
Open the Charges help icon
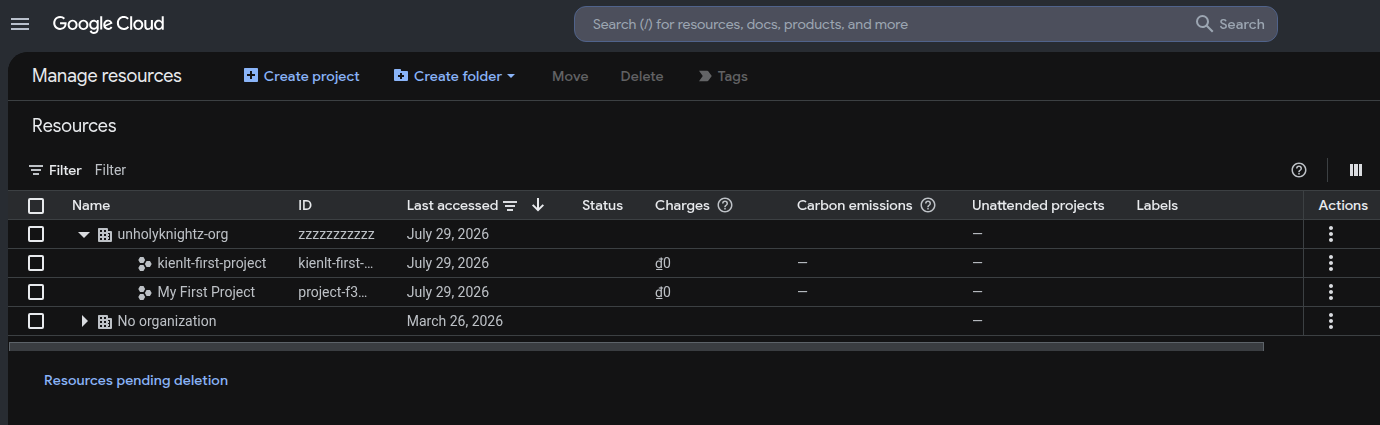click(725, 205)
